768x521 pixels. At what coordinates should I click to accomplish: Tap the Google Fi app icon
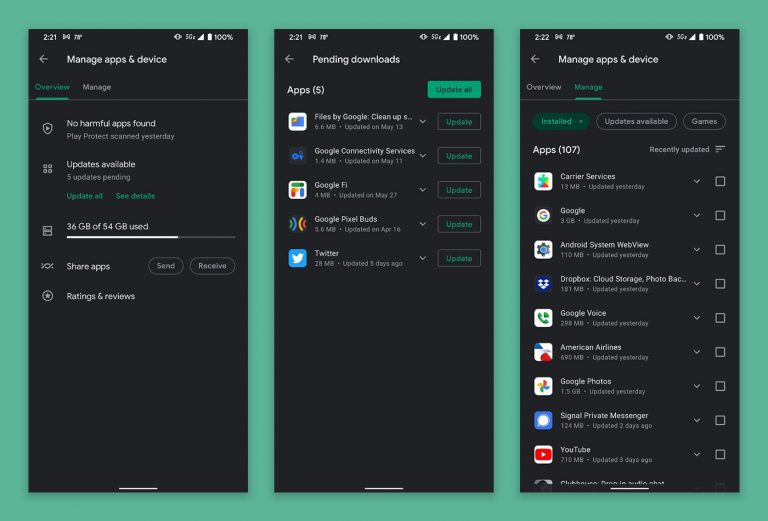[x=297, y=190]
